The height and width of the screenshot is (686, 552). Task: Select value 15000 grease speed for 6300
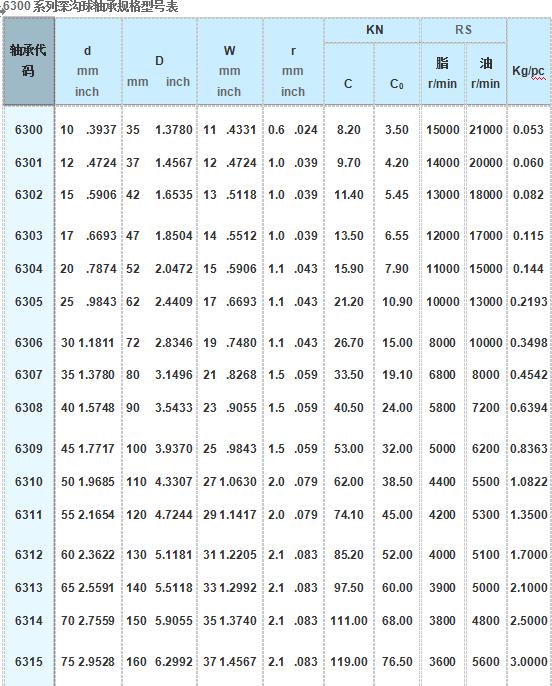pyautogui.click(x=443, y=130)
